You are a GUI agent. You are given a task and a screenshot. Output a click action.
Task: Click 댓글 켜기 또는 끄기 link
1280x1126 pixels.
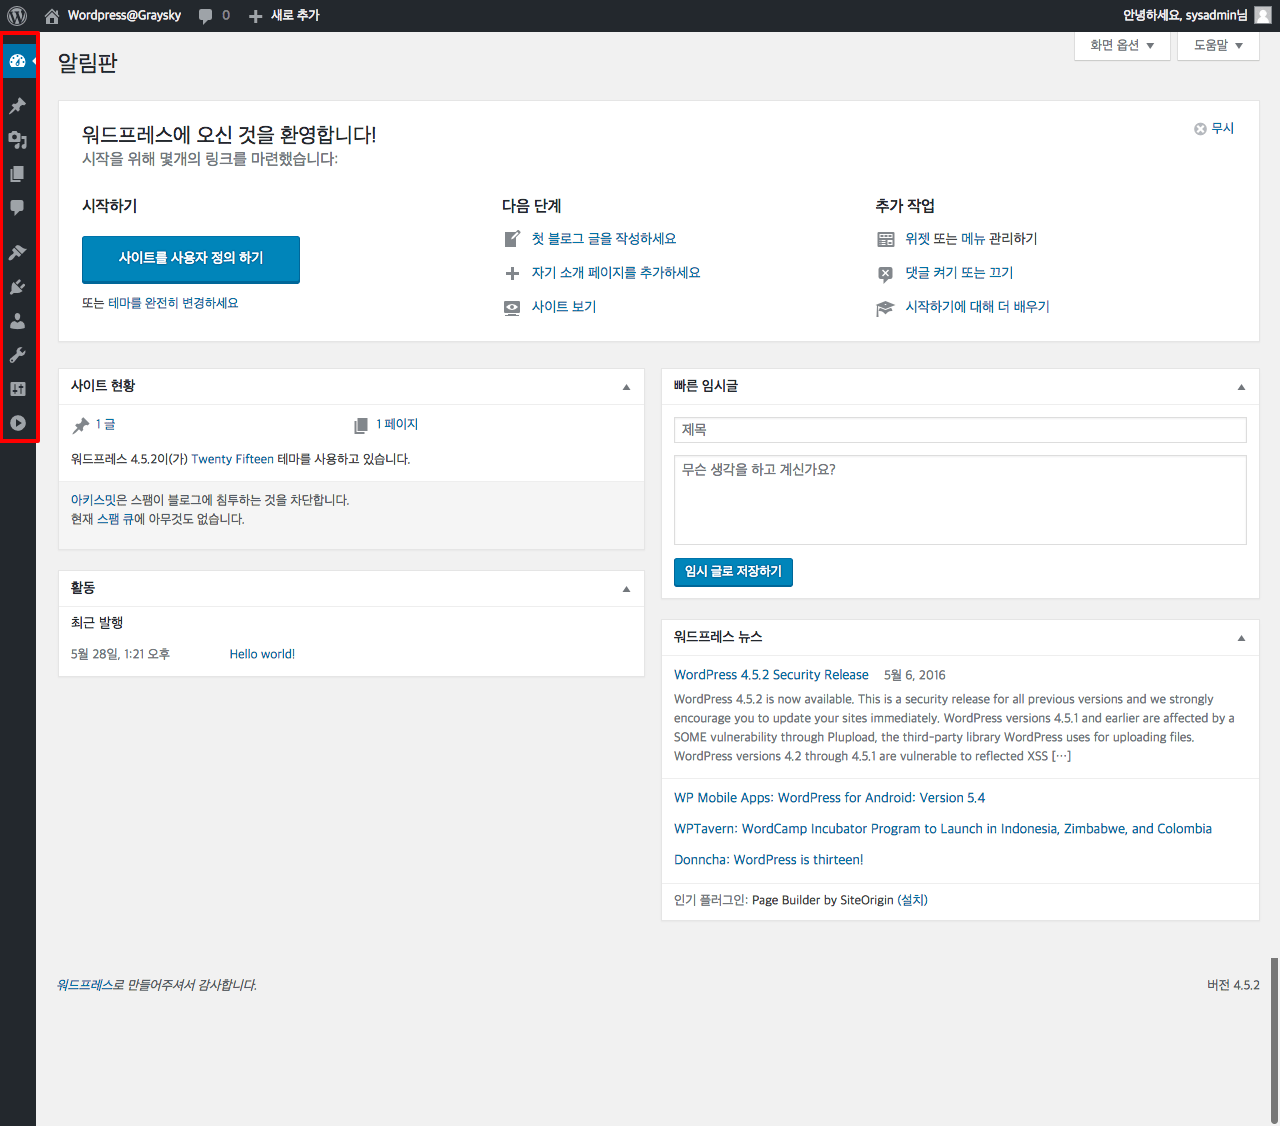(x=959, y=273)
